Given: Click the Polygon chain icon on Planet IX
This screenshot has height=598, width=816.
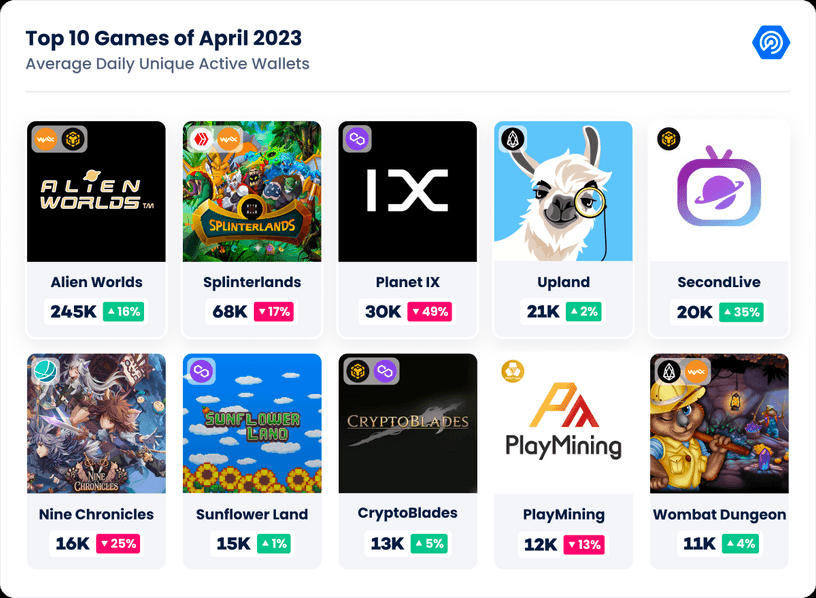Looking at the screenshot, I should tap(358, 139).
